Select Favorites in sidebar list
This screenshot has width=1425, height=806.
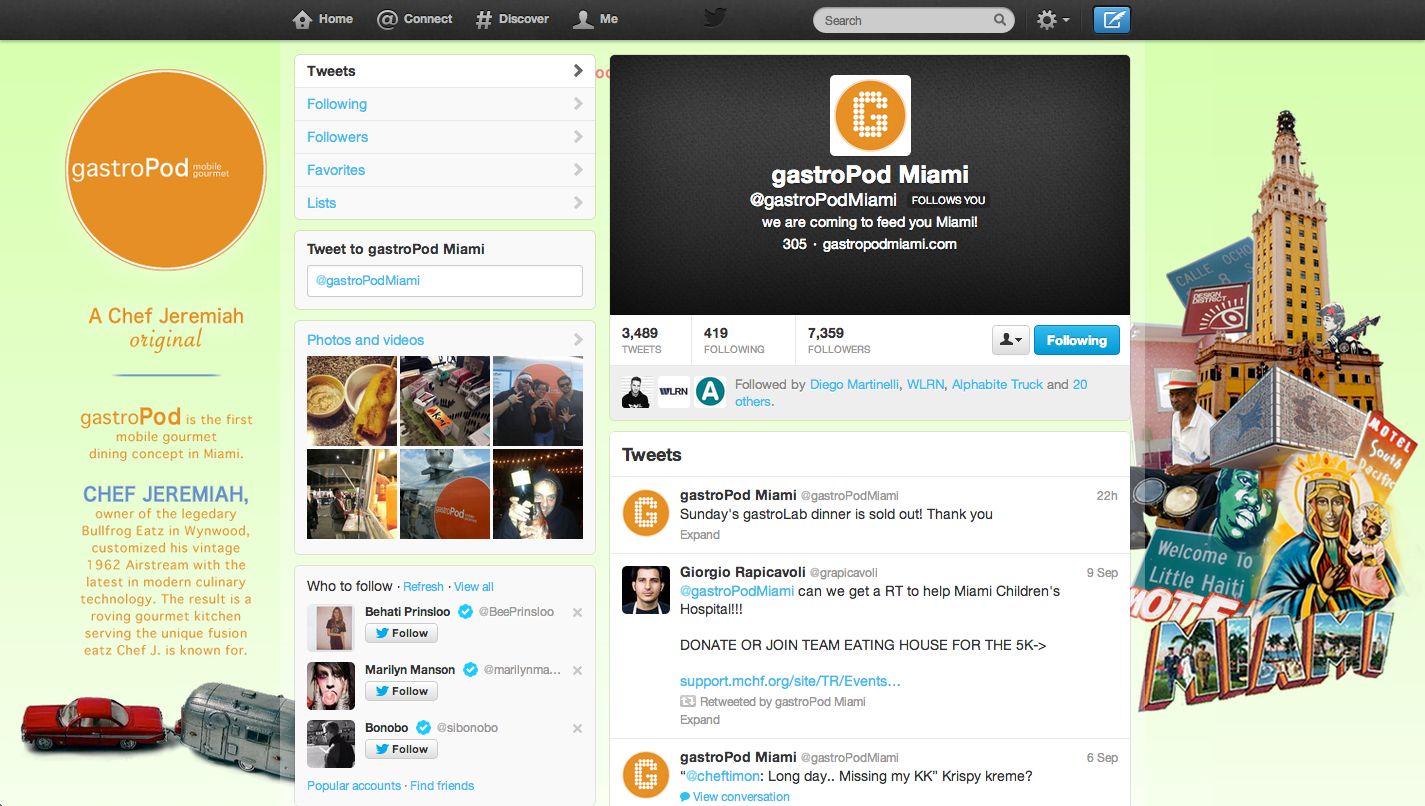tap(445, 170)
